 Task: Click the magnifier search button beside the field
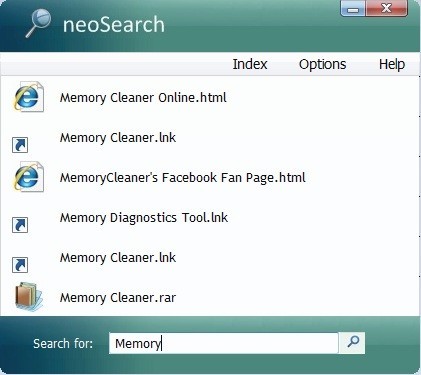point(352,343)
